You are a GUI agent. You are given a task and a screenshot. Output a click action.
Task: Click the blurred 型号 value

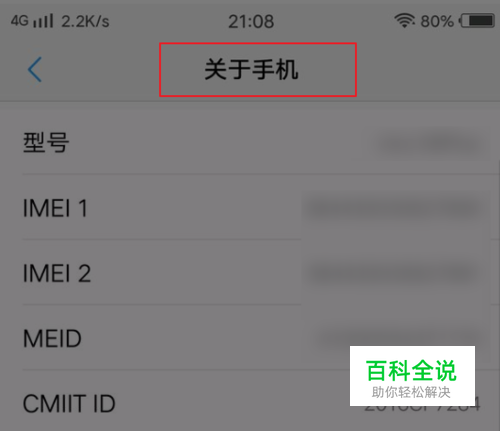(x=431, y=144)
